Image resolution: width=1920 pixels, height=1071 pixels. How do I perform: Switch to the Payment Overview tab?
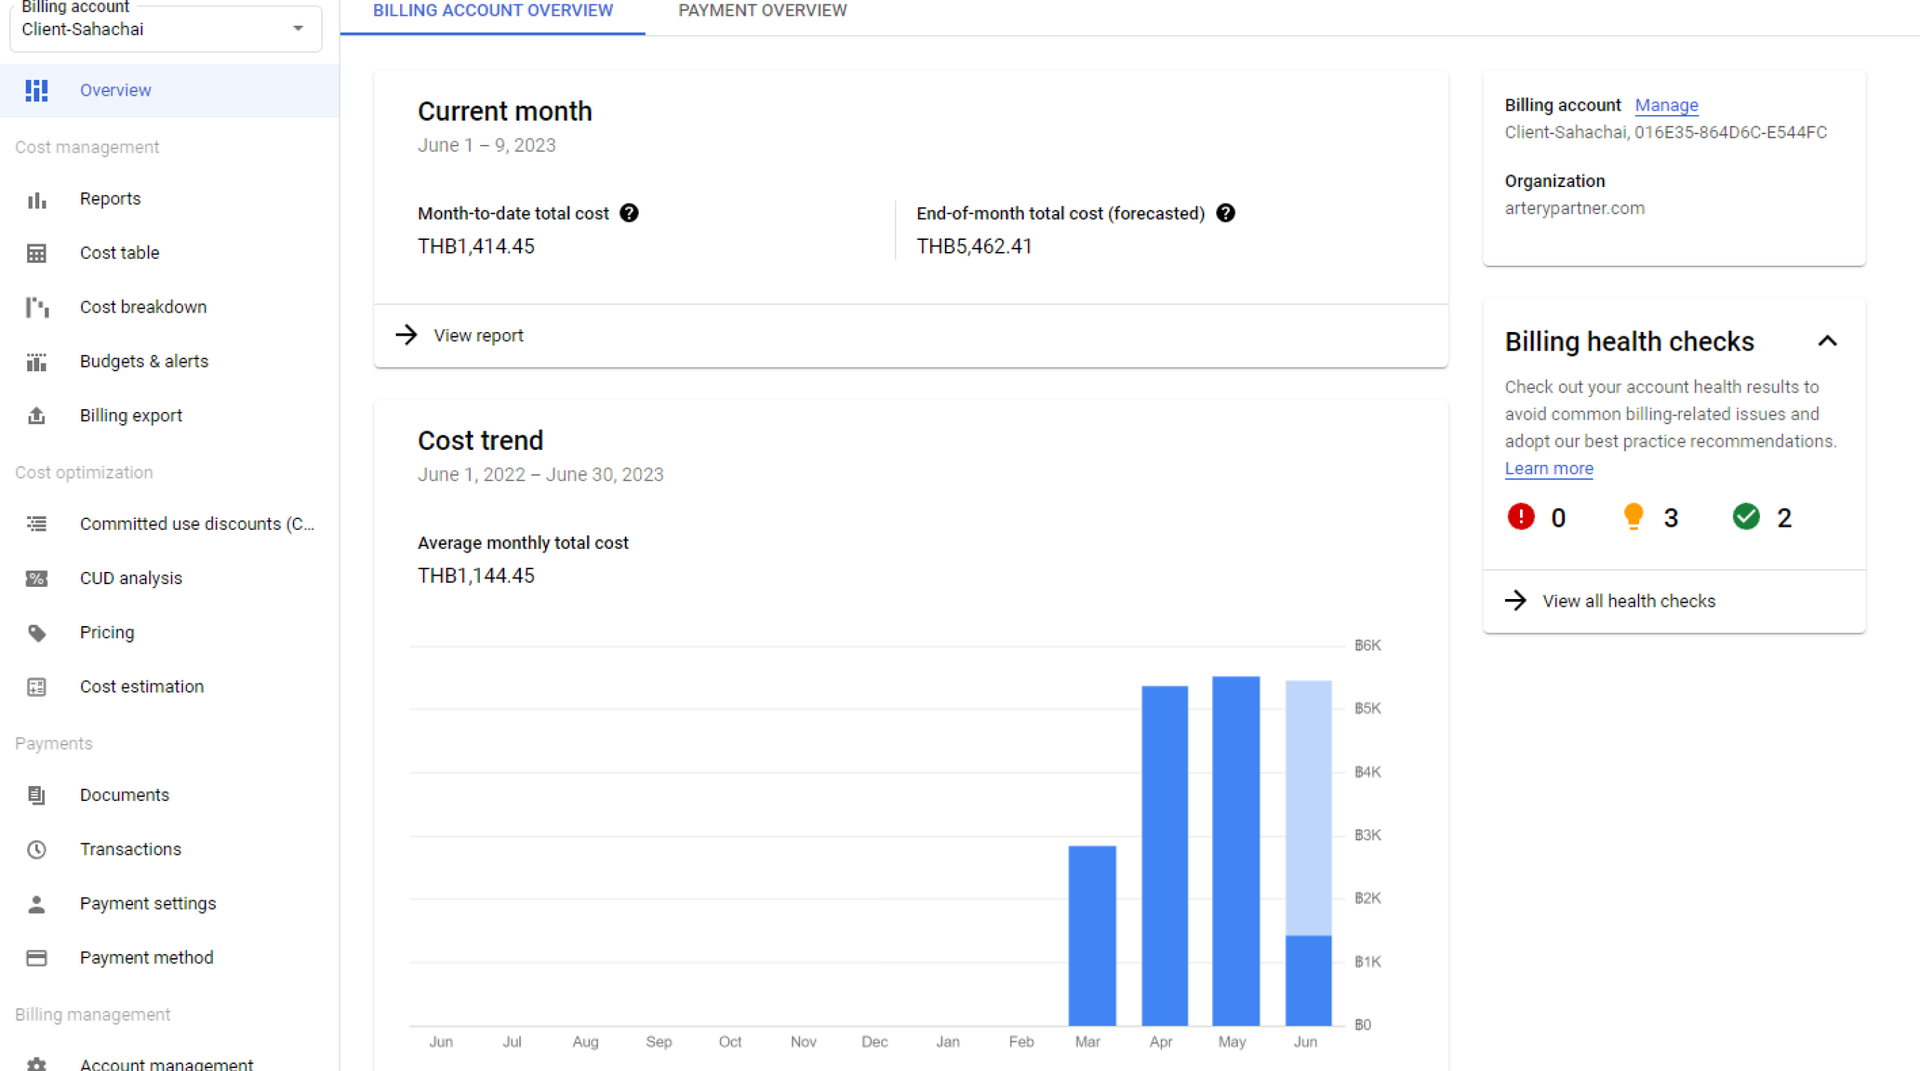tap(762, 11)
